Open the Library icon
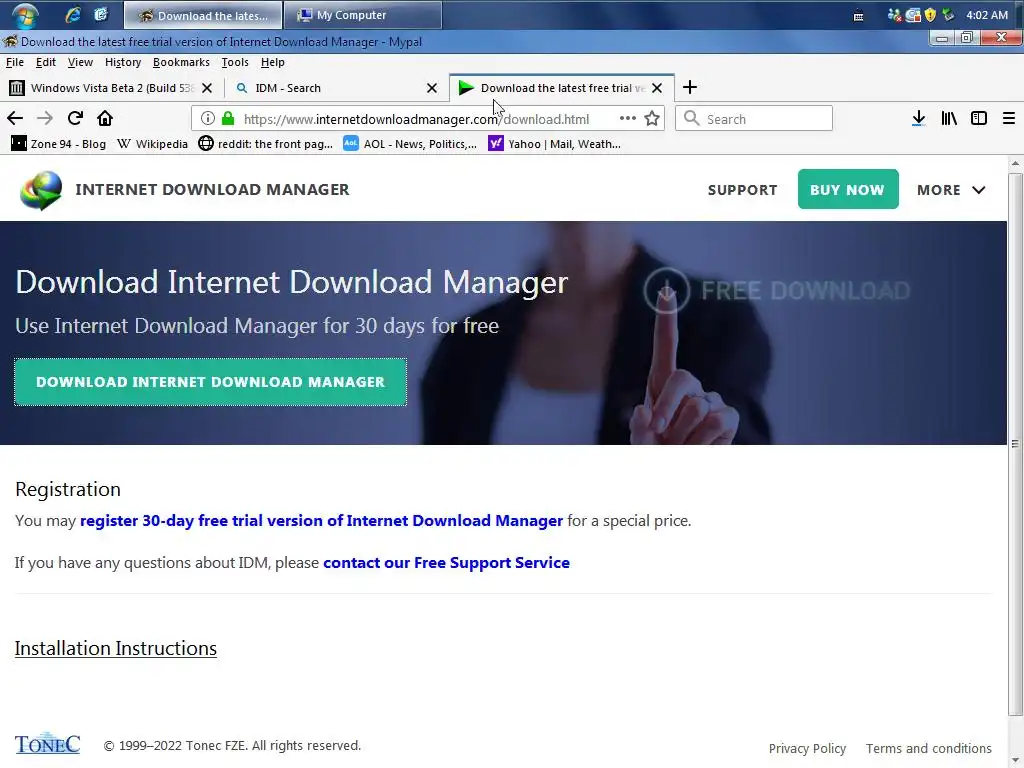 [949, 118]
